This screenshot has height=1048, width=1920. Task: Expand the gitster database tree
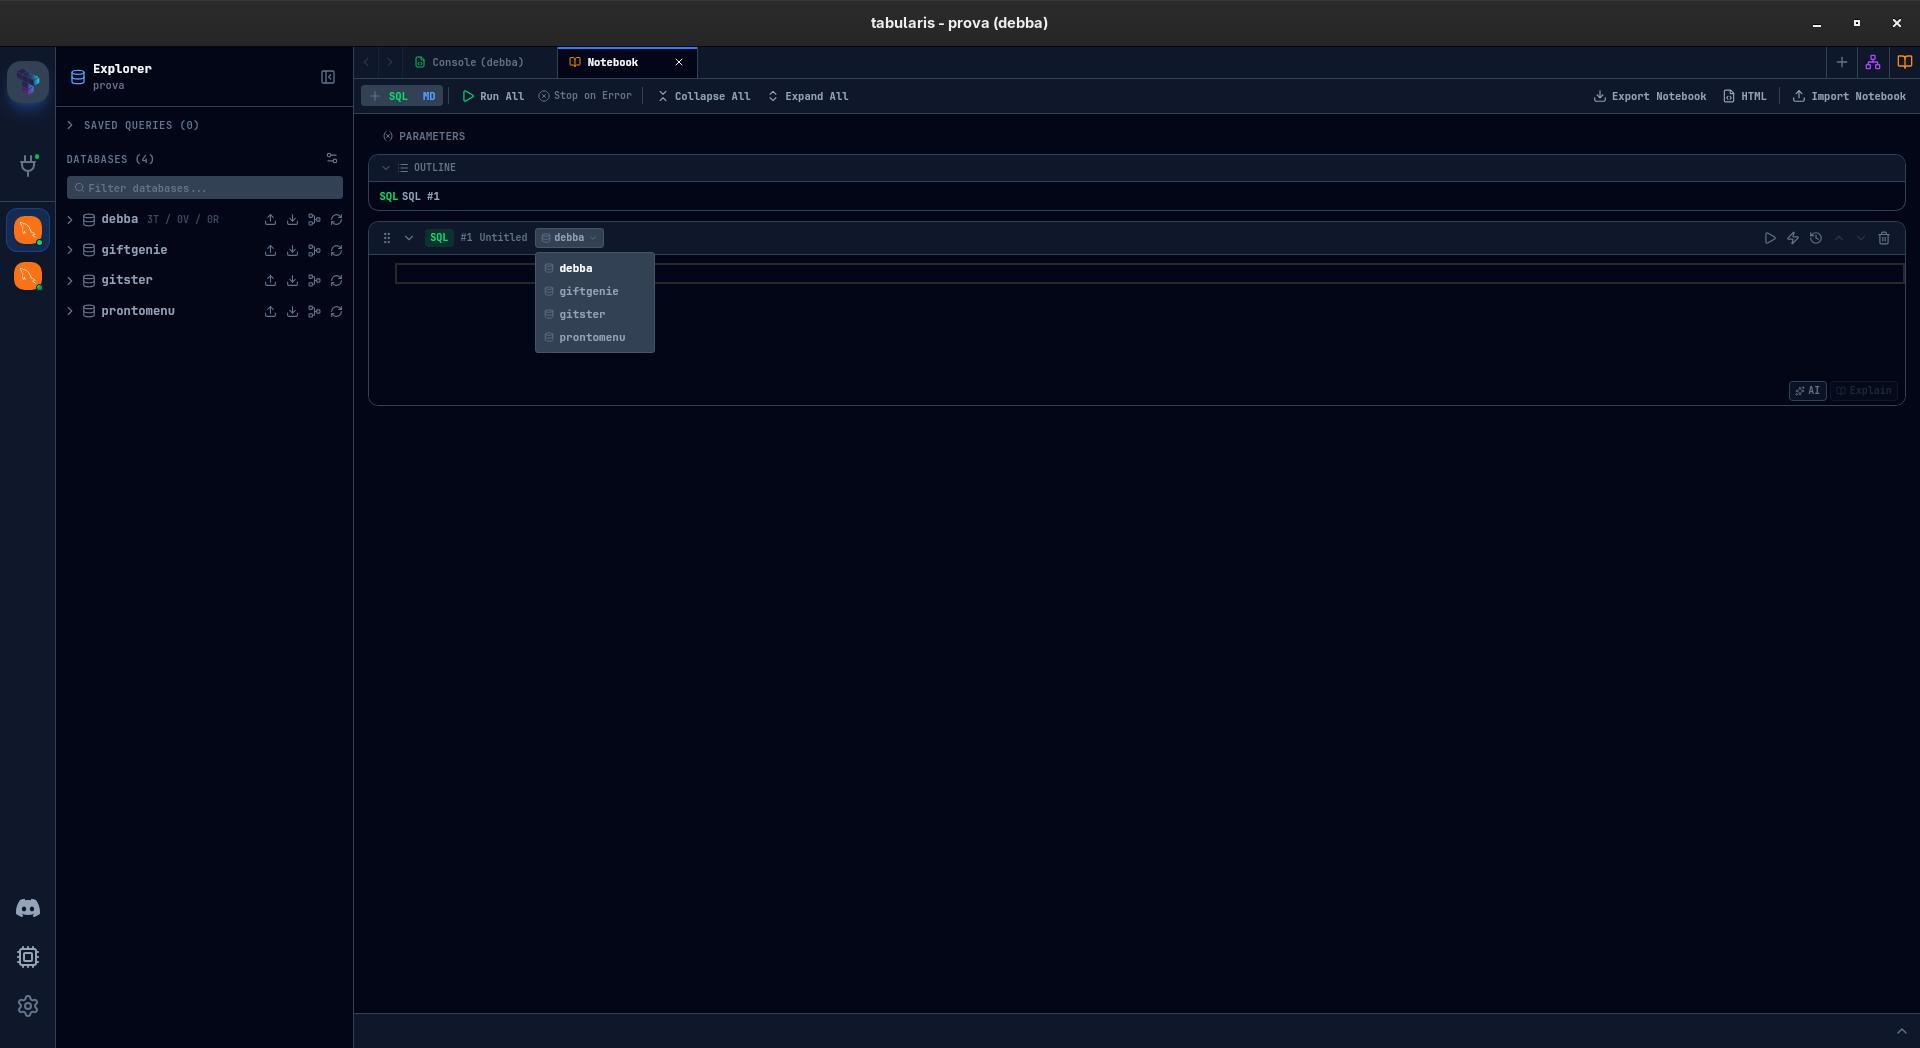click(70, 281)
